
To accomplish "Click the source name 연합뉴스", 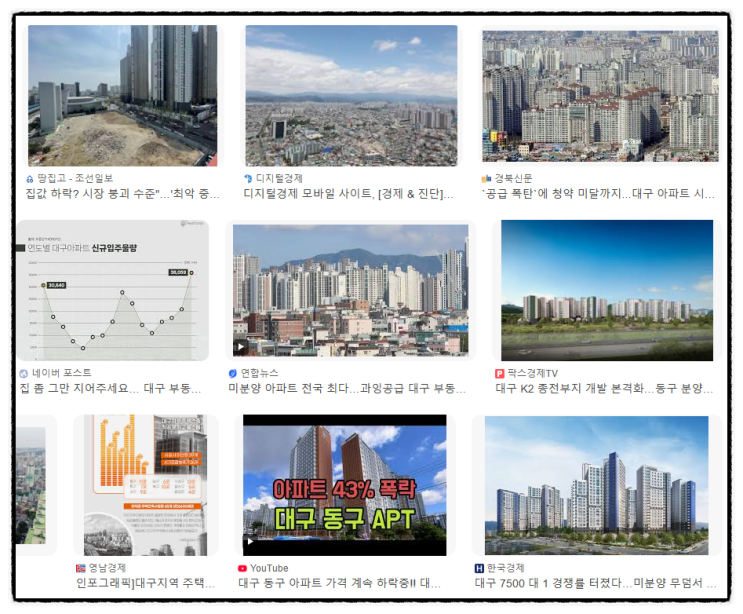I will pyautogui.click(x=260, y=373).
